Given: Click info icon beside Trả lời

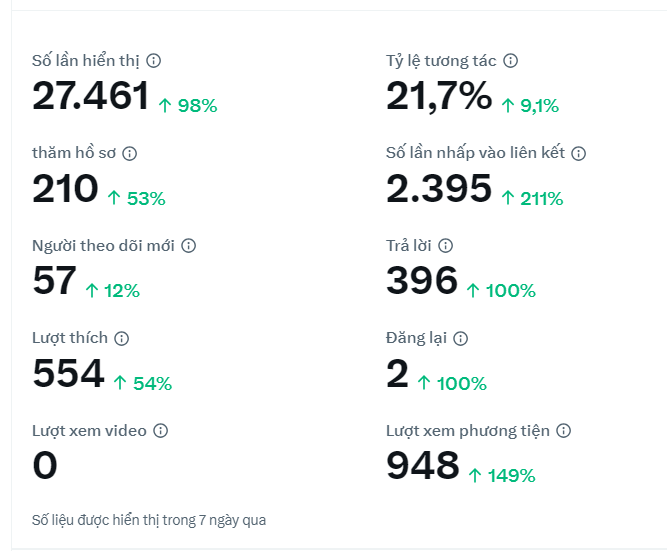Looking at the screenshot, I should (445, 246).
